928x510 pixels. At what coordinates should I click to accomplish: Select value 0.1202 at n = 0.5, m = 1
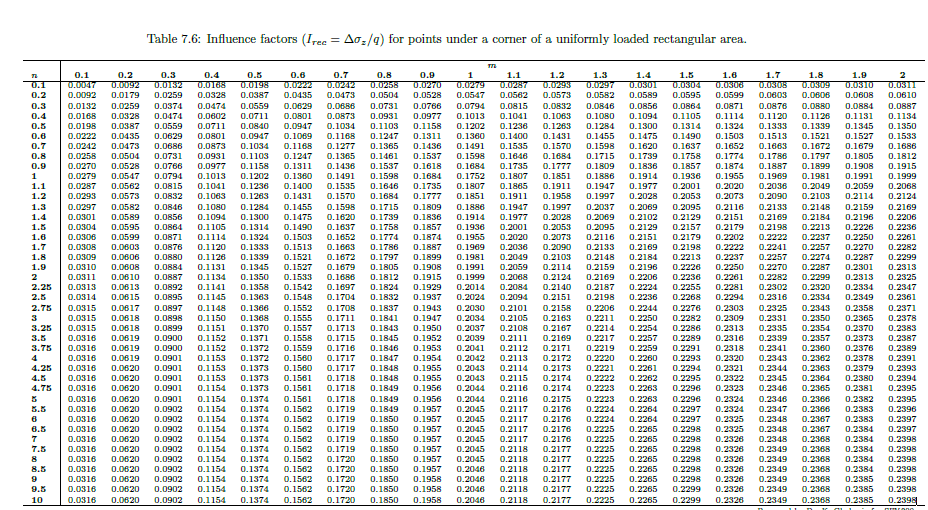471,127
